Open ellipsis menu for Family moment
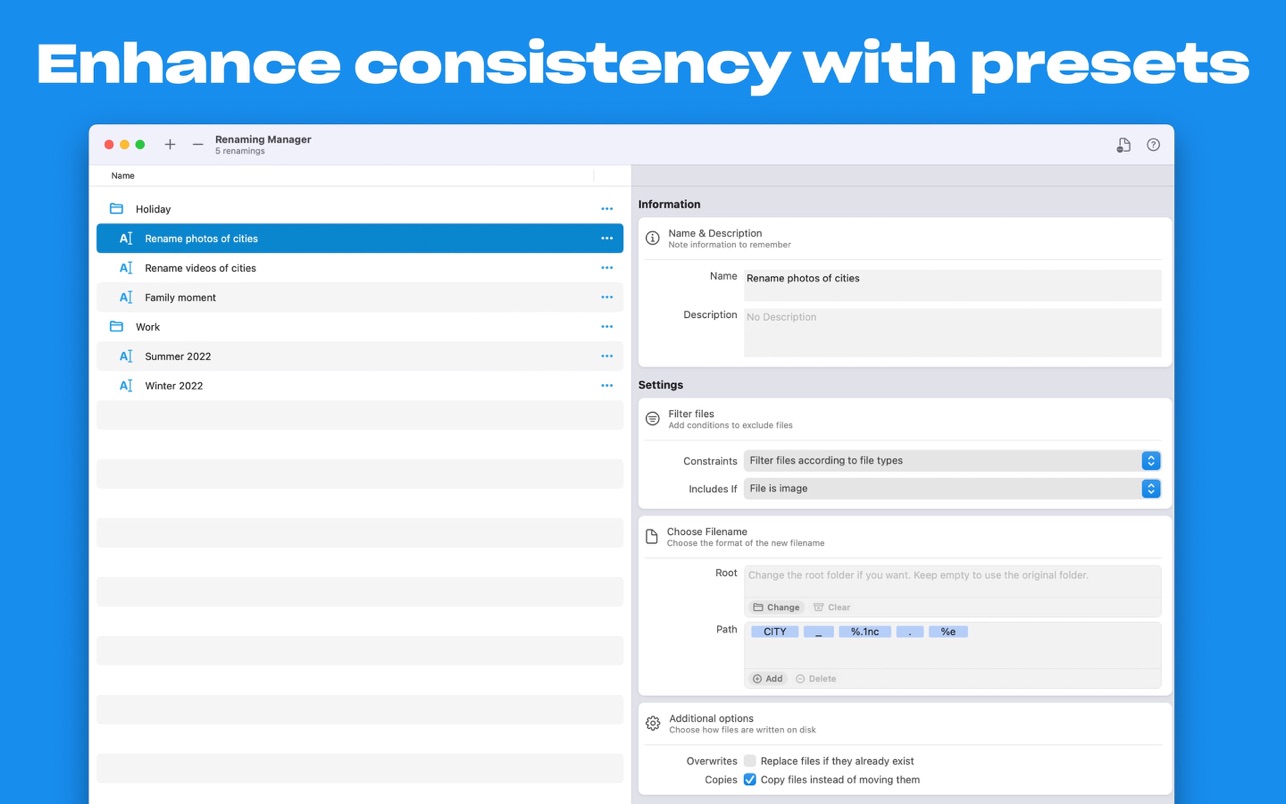This screenshot has width=1286, height=804. tap(606, 297)
